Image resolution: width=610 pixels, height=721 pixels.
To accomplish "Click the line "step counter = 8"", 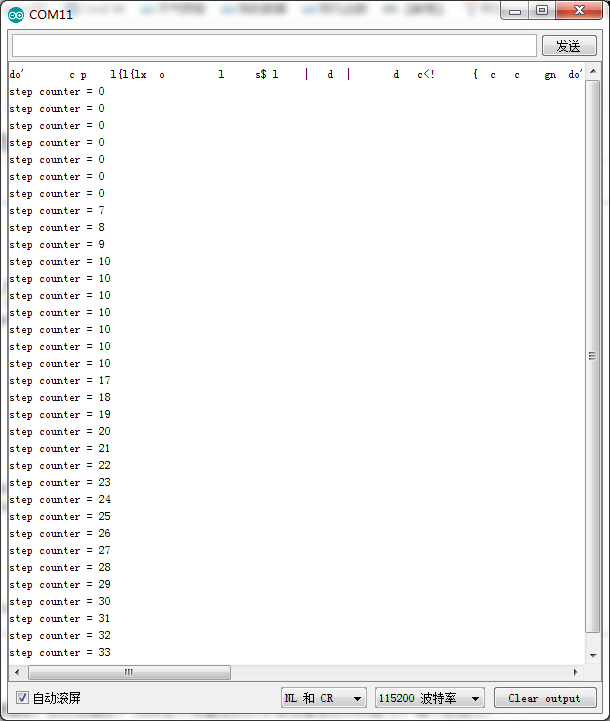I will click(57, 228).
